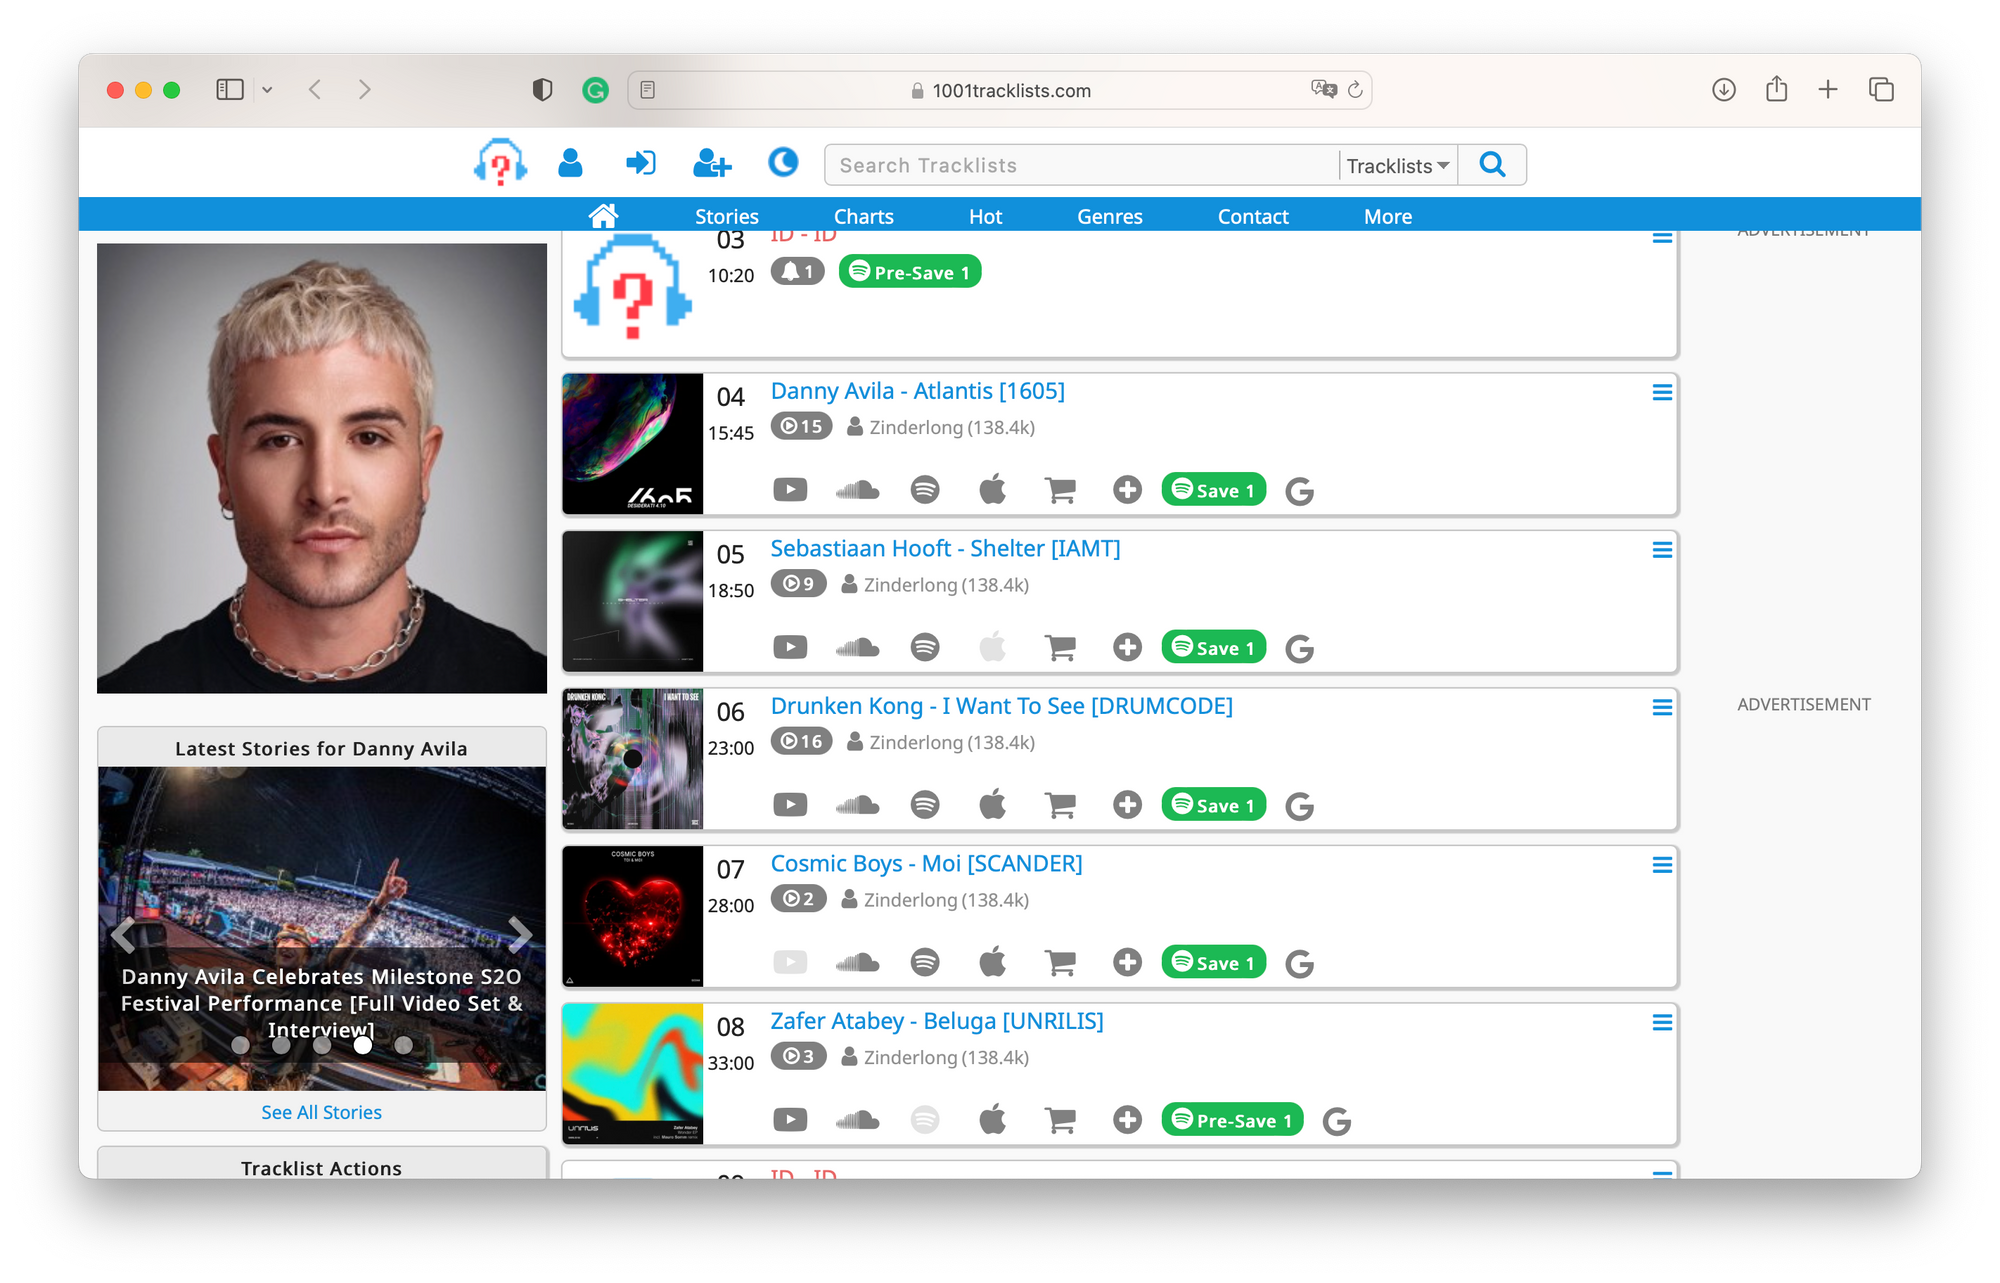This screenshot has width=2000, height=1283.
Task: Open Apple Music icon for Cosmic Boys - Moi
Action: click(x=992, y=962)
